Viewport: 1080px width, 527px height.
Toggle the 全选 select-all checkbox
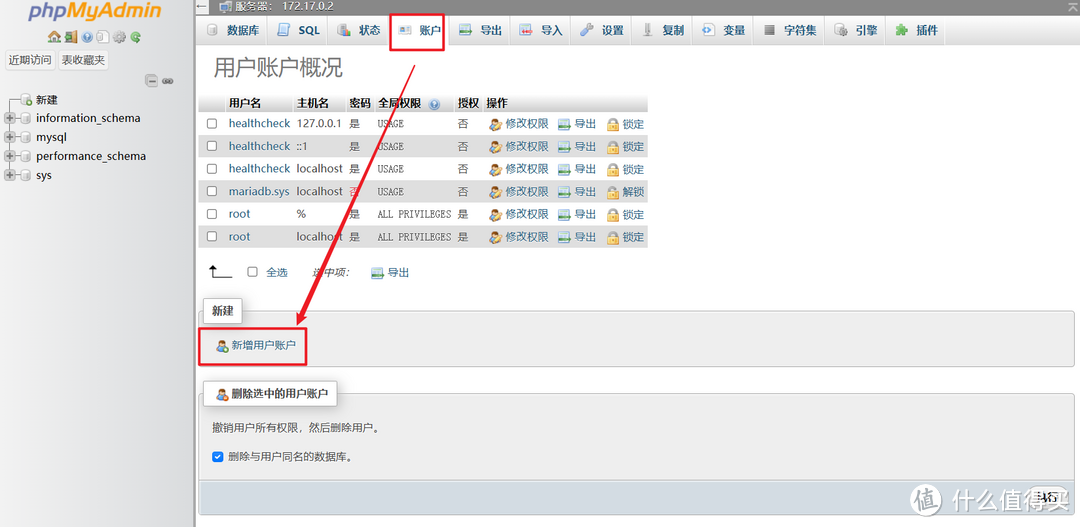[x=253, y=272]
